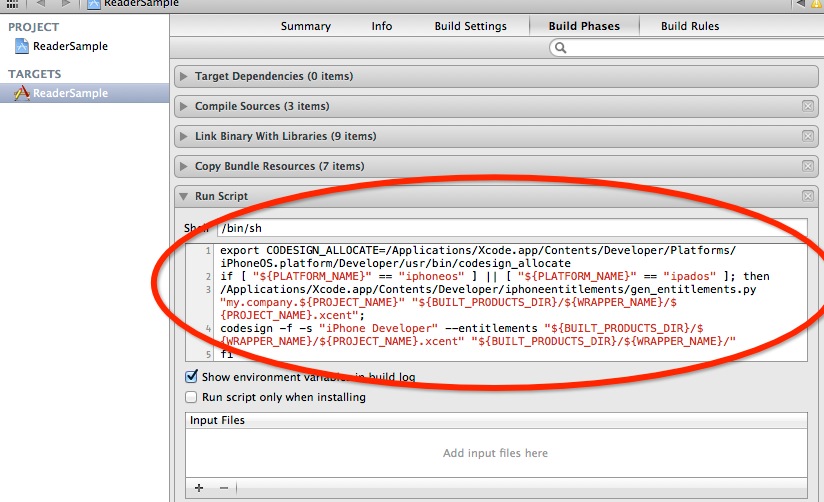
Task: Click the yellow warning indicator in jump bar
Action: 816,3
